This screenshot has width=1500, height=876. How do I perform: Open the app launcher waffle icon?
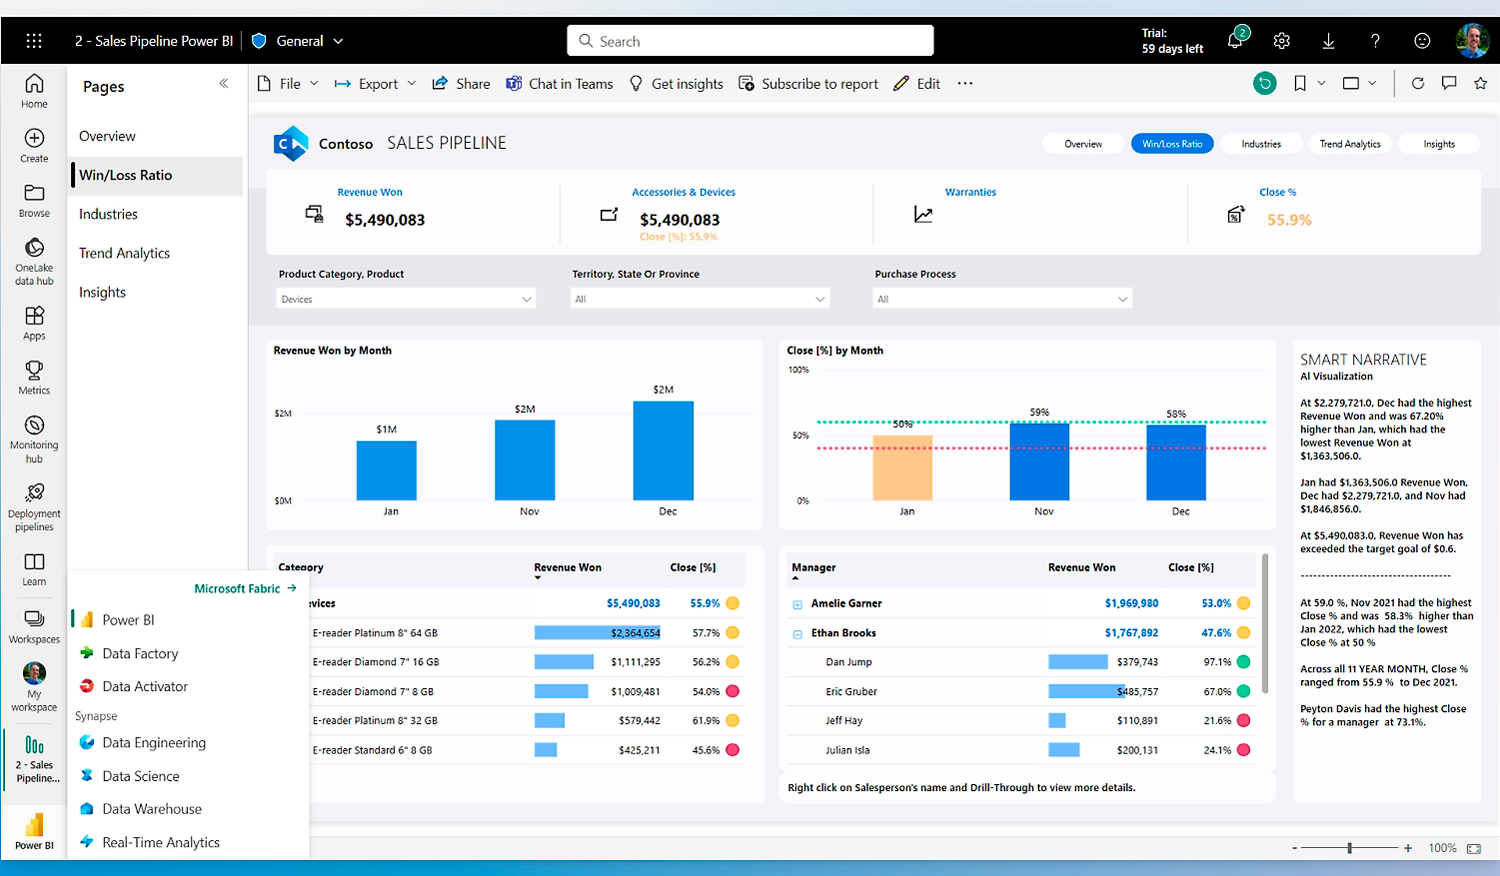(34, 41)
